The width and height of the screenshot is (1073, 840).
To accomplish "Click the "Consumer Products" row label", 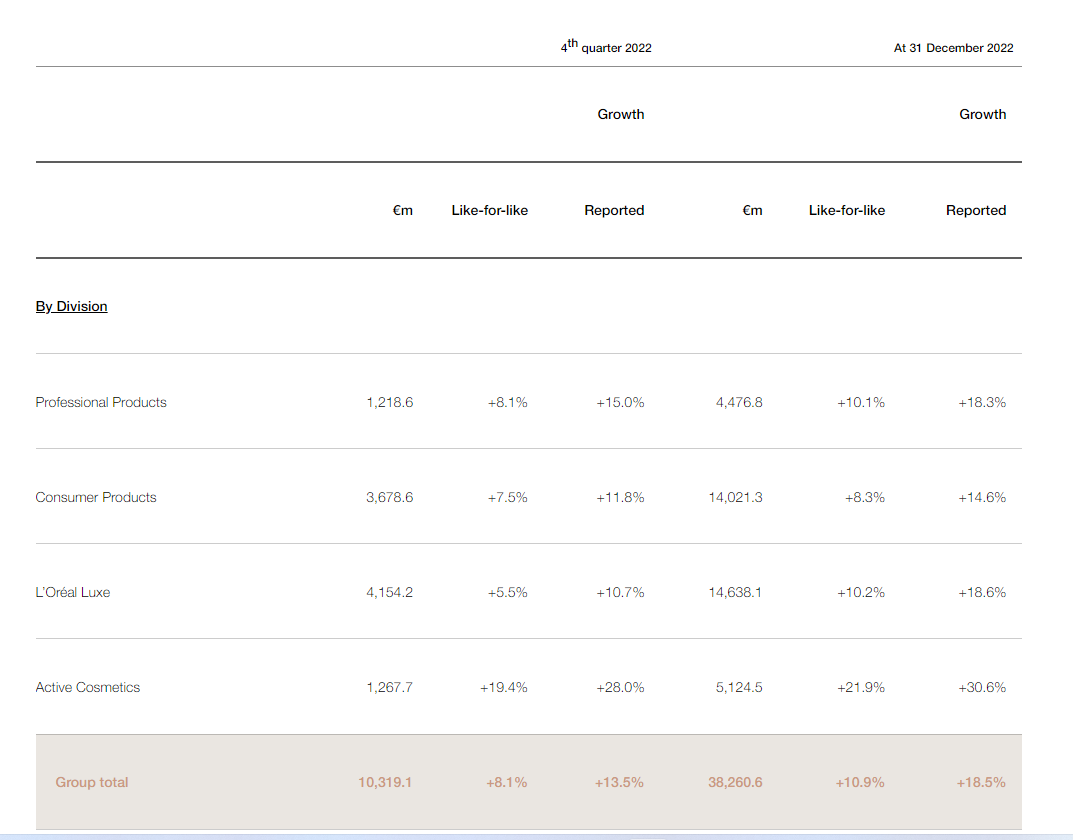I will tap(96, 497).
